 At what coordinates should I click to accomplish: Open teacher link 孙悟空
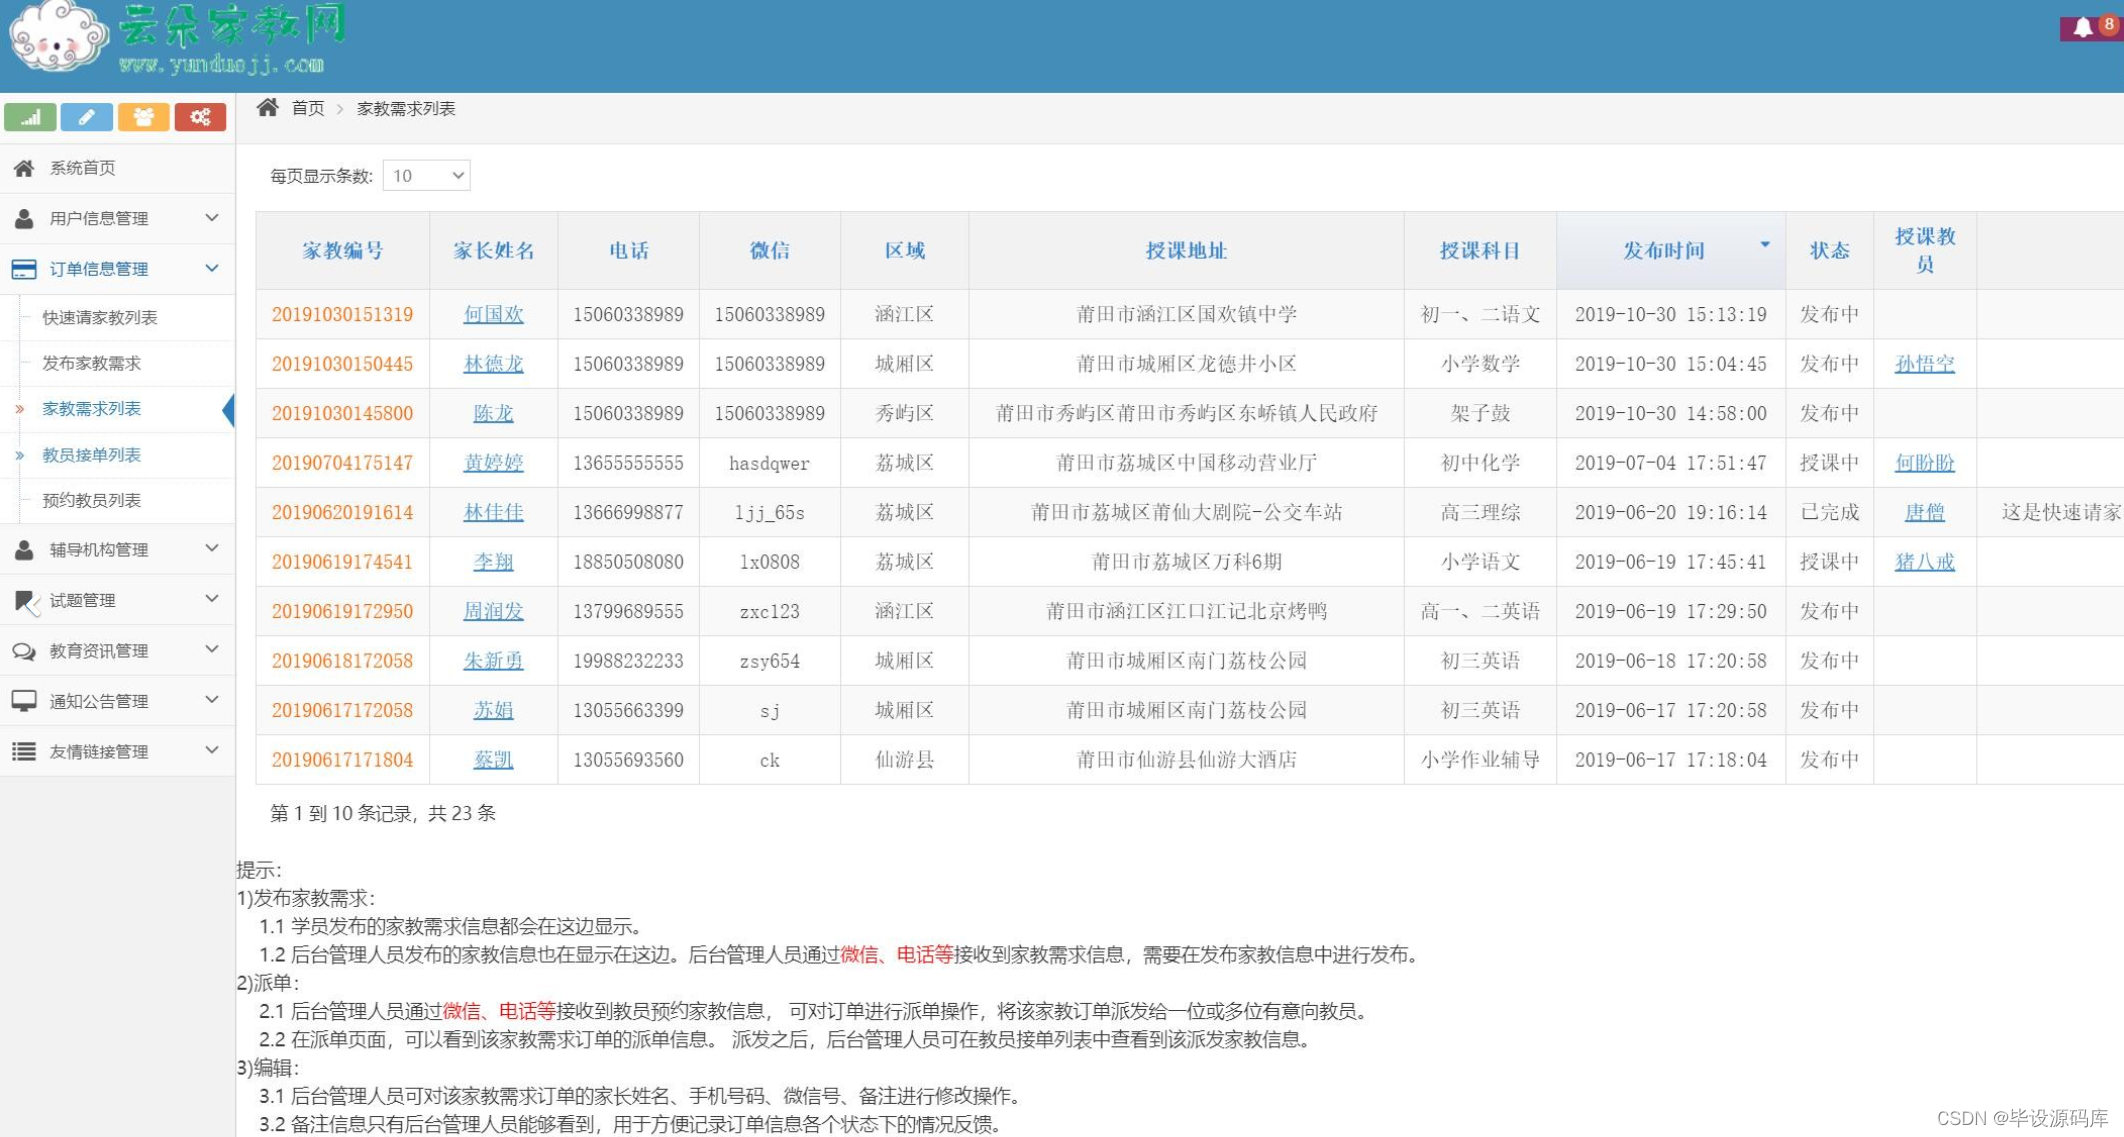click(1924, 364)
